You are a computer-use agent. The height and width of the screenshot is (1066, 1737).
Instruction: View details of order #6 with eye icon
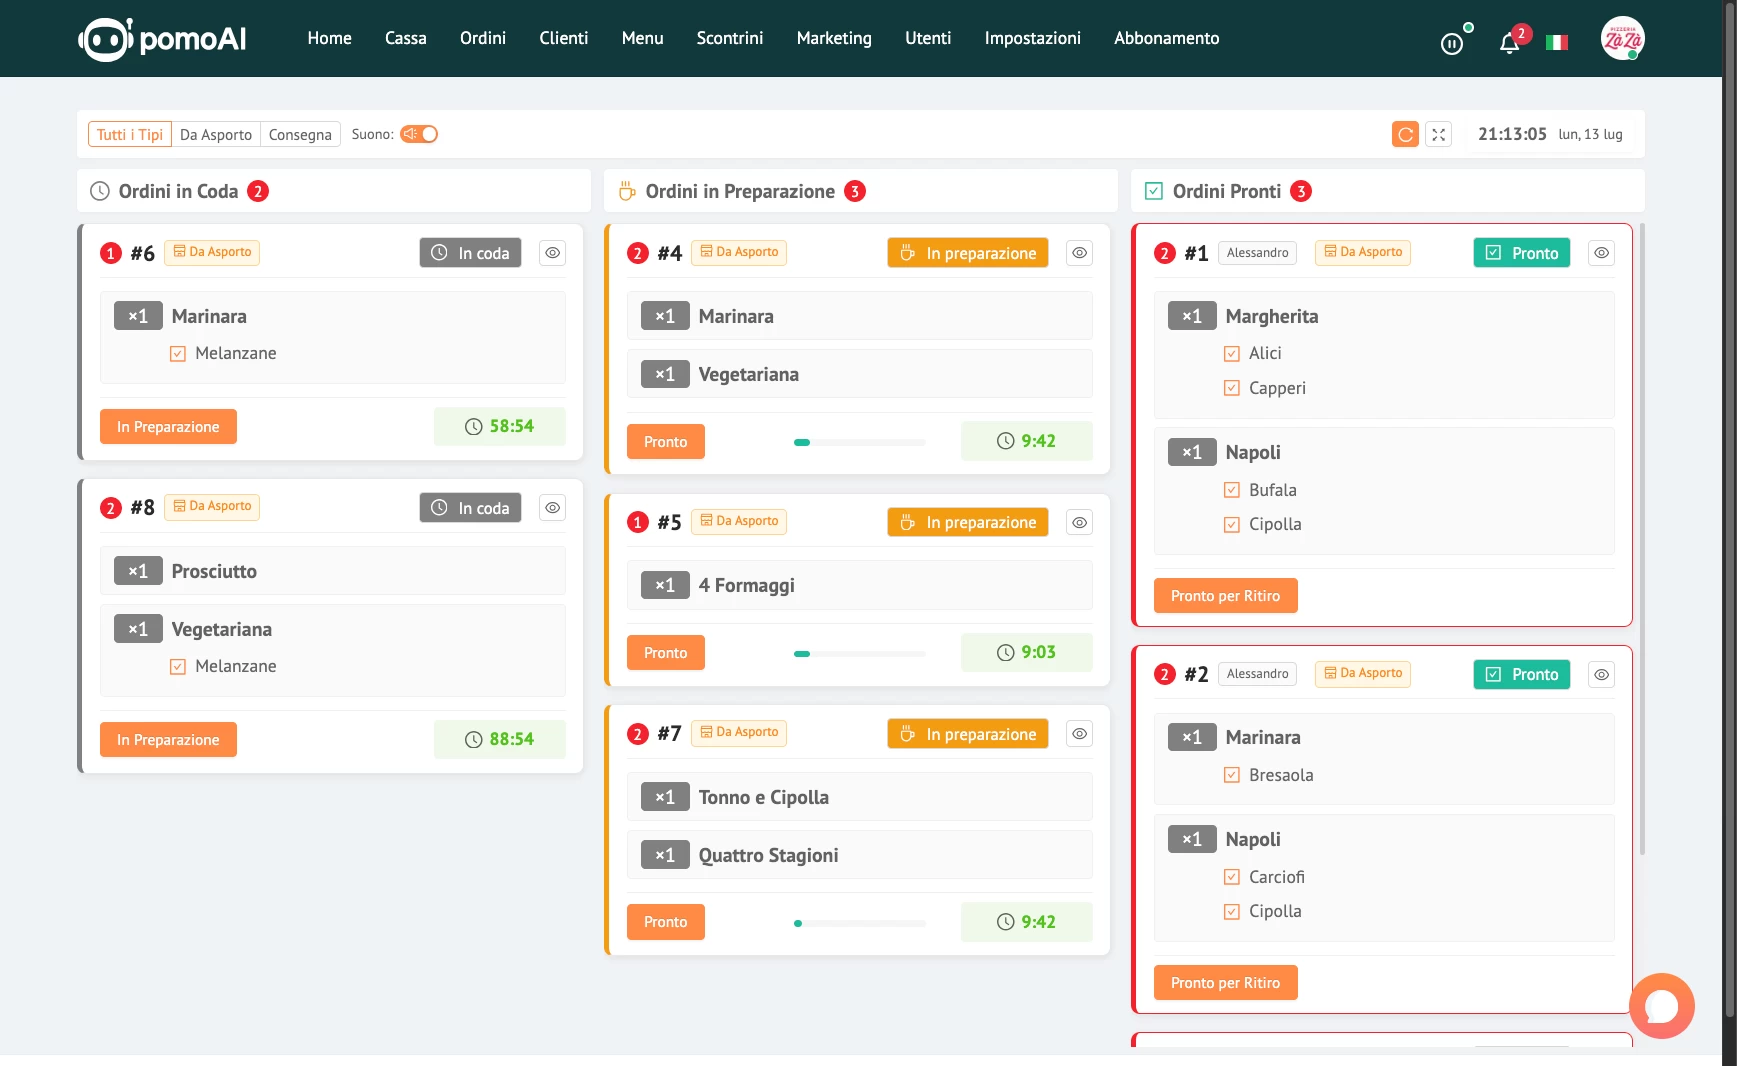tap(553, 253)
